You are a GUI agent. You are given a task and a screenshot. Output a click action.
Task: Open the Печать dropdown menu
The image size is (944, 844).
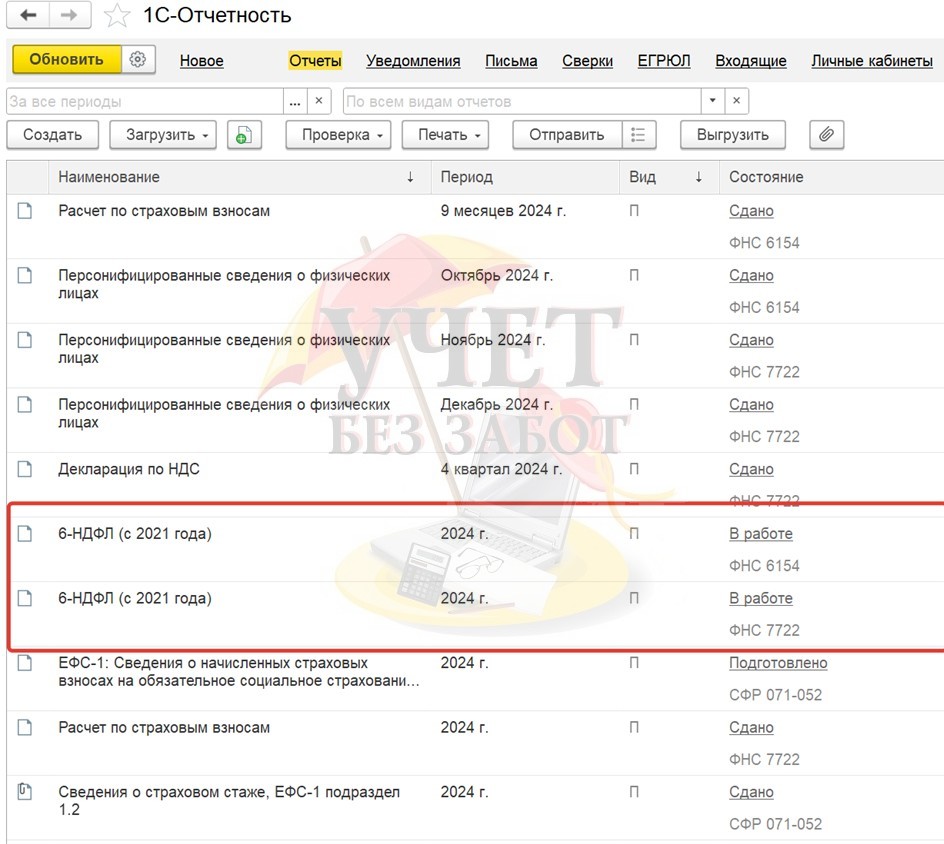pos(446,135)
